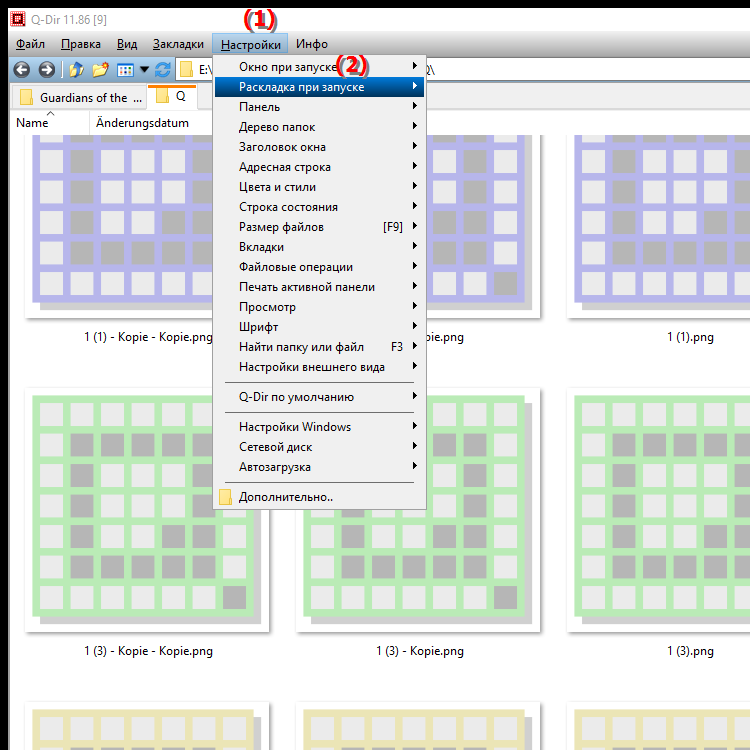Click file name label 1 (1).png
This screenshot has height=750, width=750.
[690, 337]
